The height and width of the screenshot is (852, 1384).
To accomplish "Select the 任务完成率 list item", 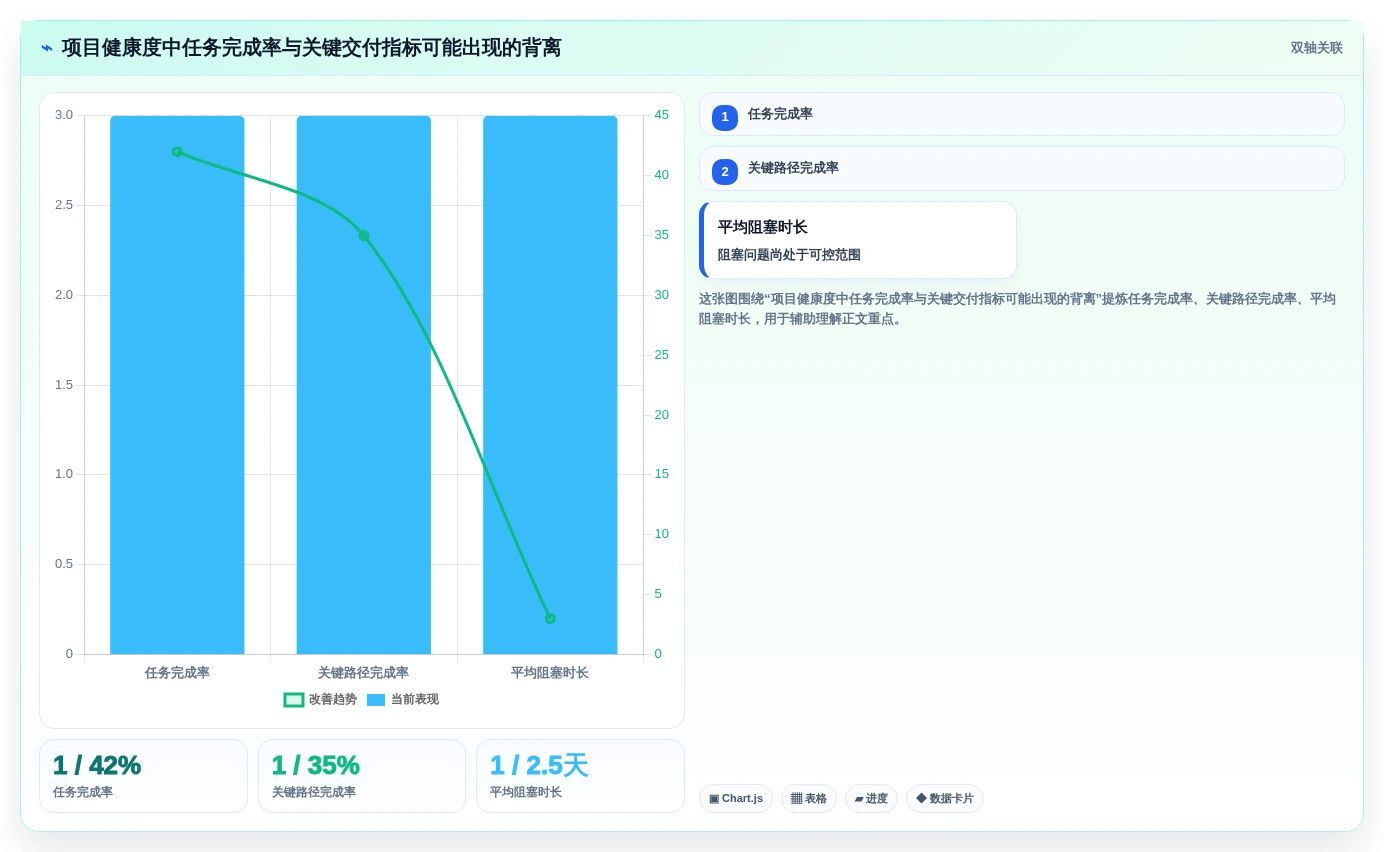I will click(x=1021, y=114).
